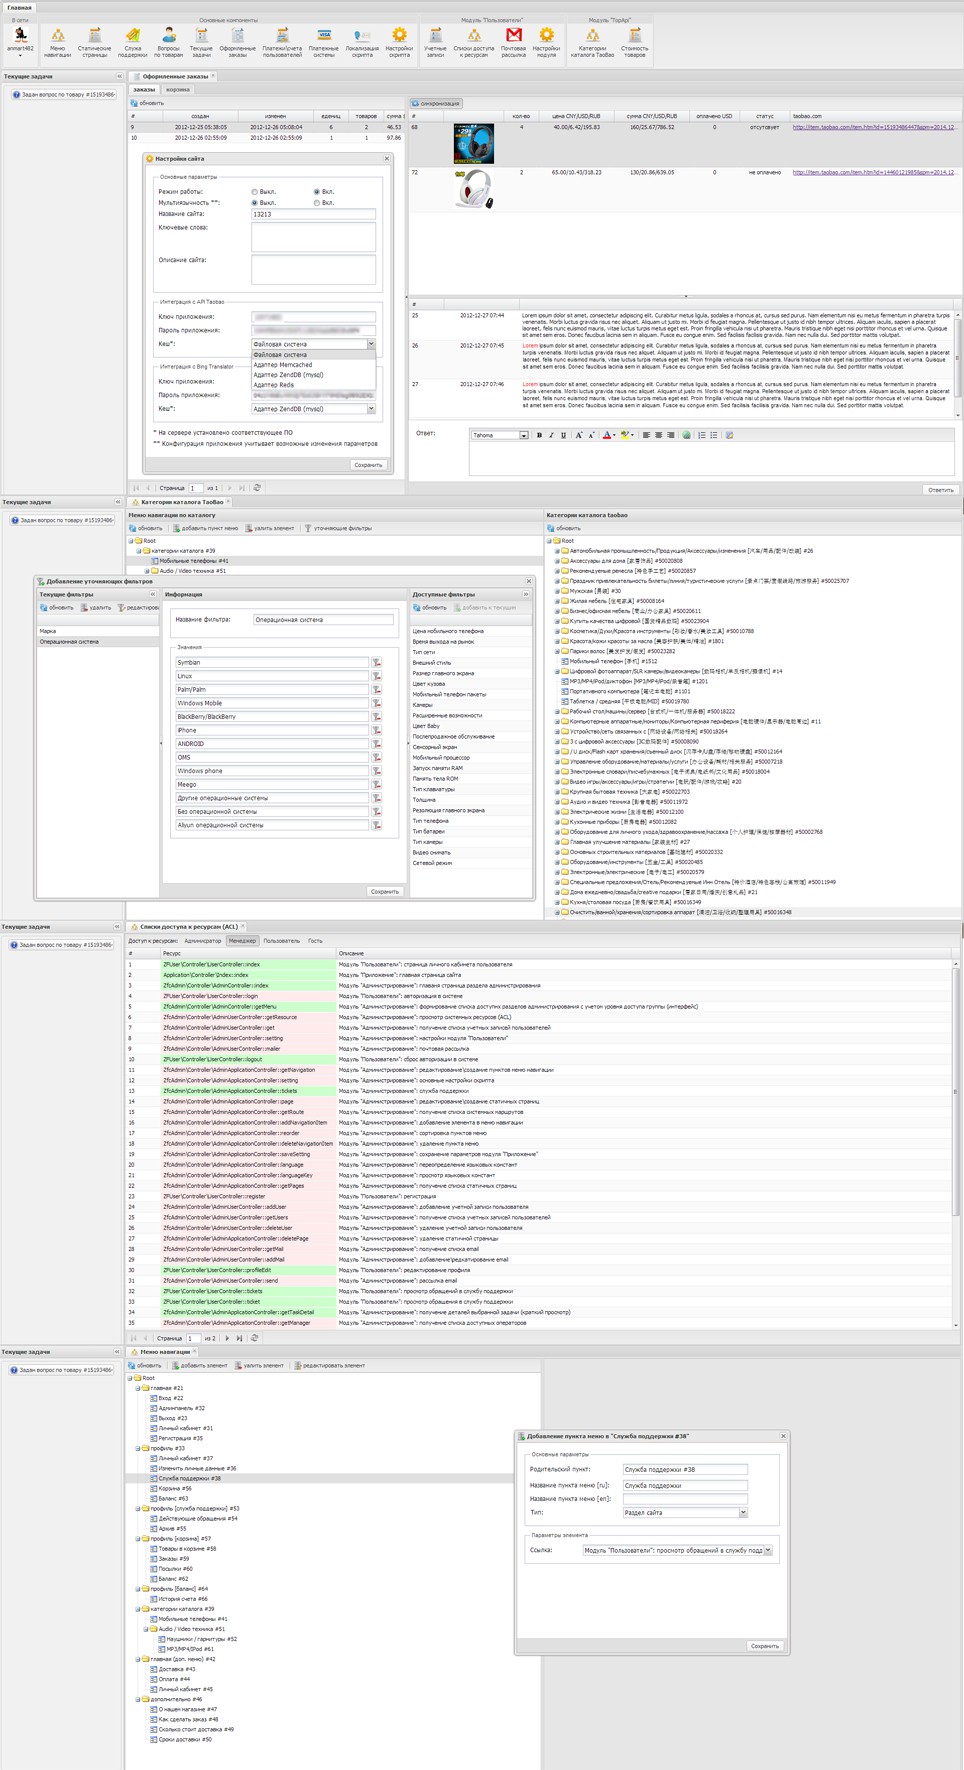The image size is (964, 1770).
Task: Select the Гость access tab
Action: point(315,941)
